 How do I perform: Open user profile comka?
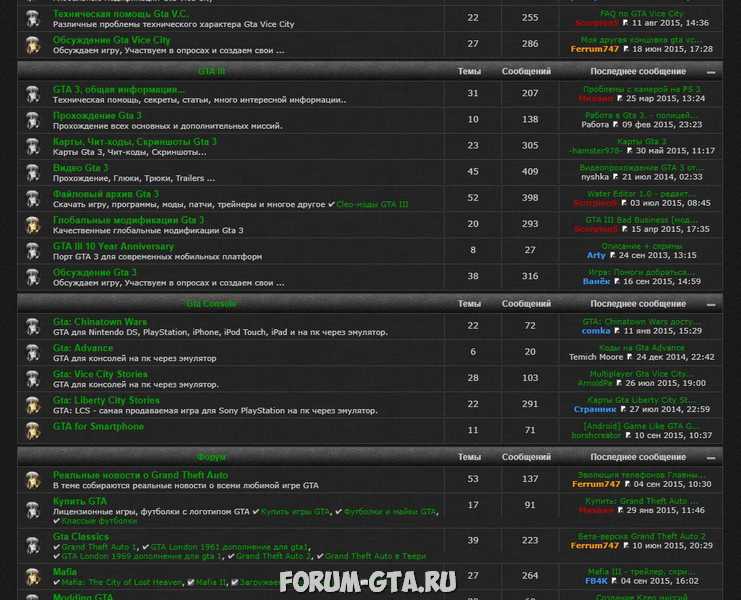596,331
